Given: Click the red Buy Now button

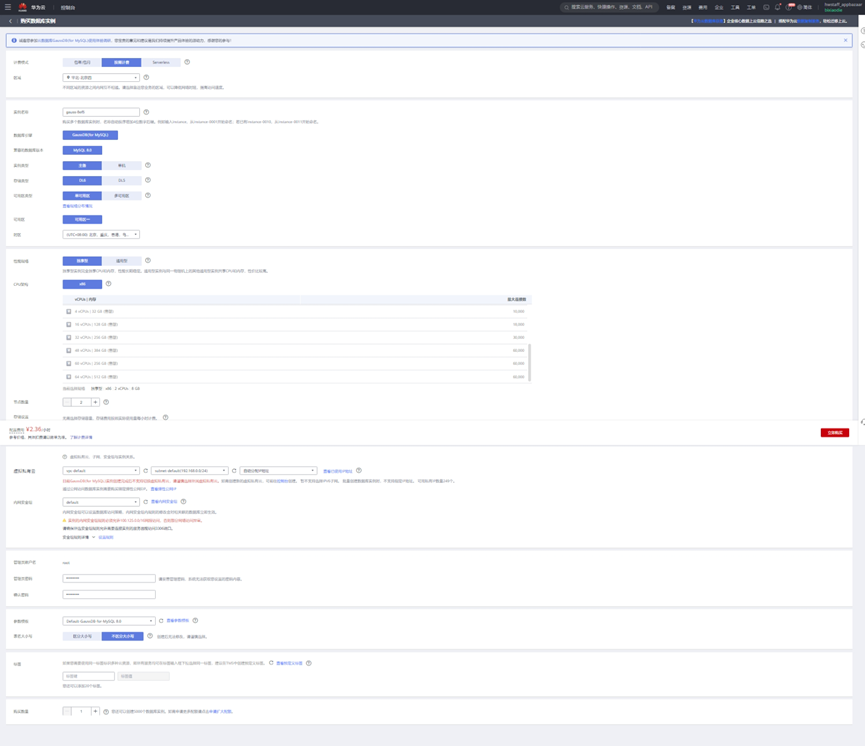Looking at the screenshot, I should pyautogui.click(x=835, y=433).
